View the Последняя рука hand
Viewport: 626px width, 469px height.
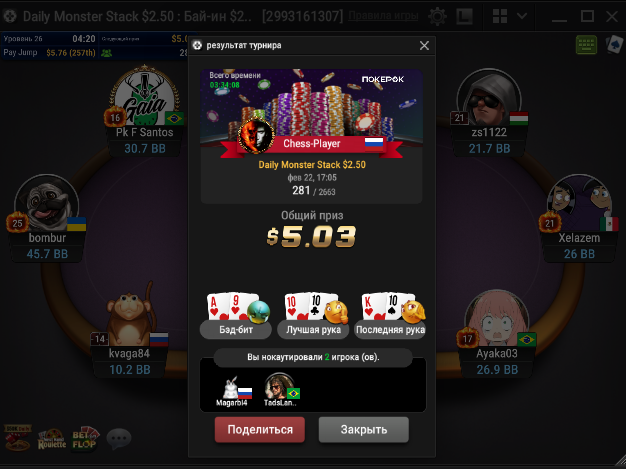(x=390, y=316)
